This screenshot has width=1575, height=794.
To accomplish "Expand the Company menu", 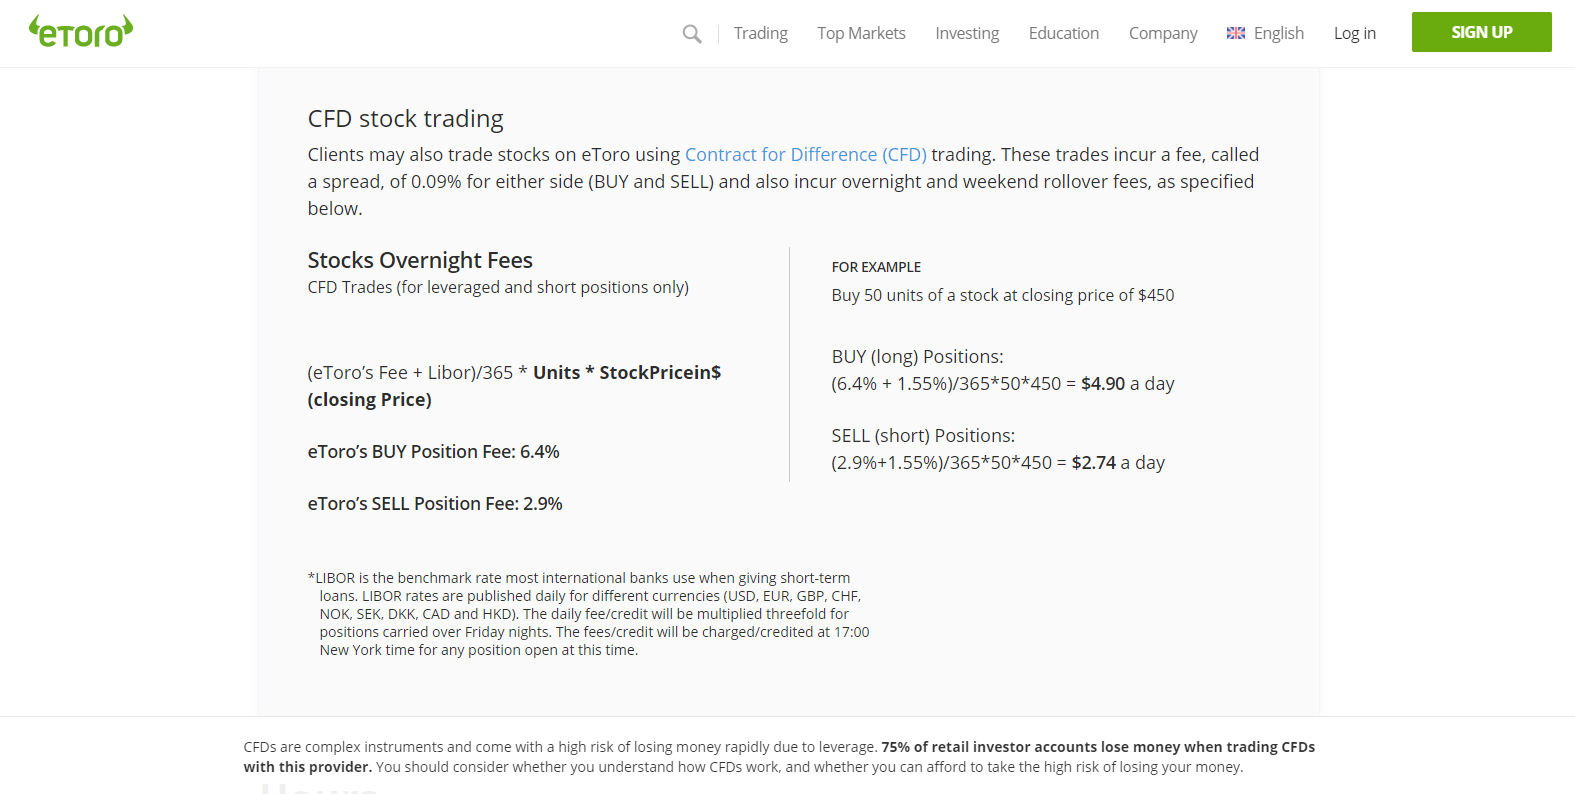I will [x=1162, y=33].
